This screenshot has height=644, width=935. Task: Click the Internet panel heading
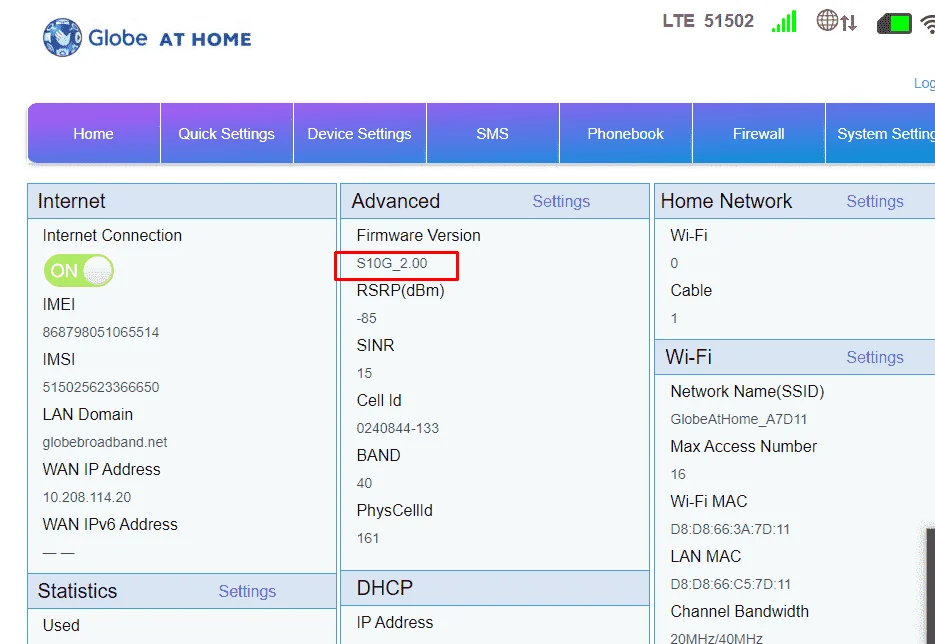pos(72,201)
